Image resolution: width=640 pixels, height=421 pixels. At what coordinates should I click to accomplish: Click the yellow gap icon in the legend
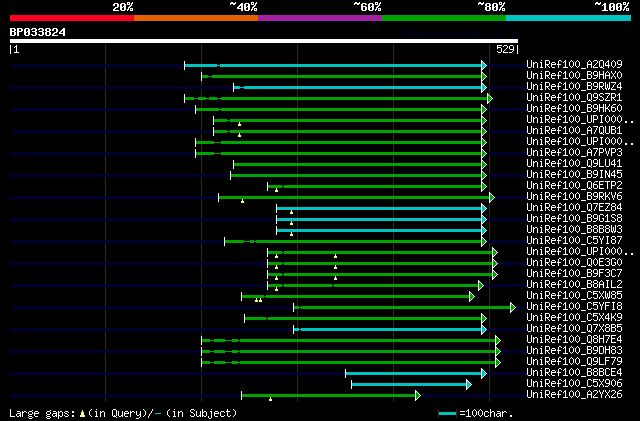tap(82, 414)
